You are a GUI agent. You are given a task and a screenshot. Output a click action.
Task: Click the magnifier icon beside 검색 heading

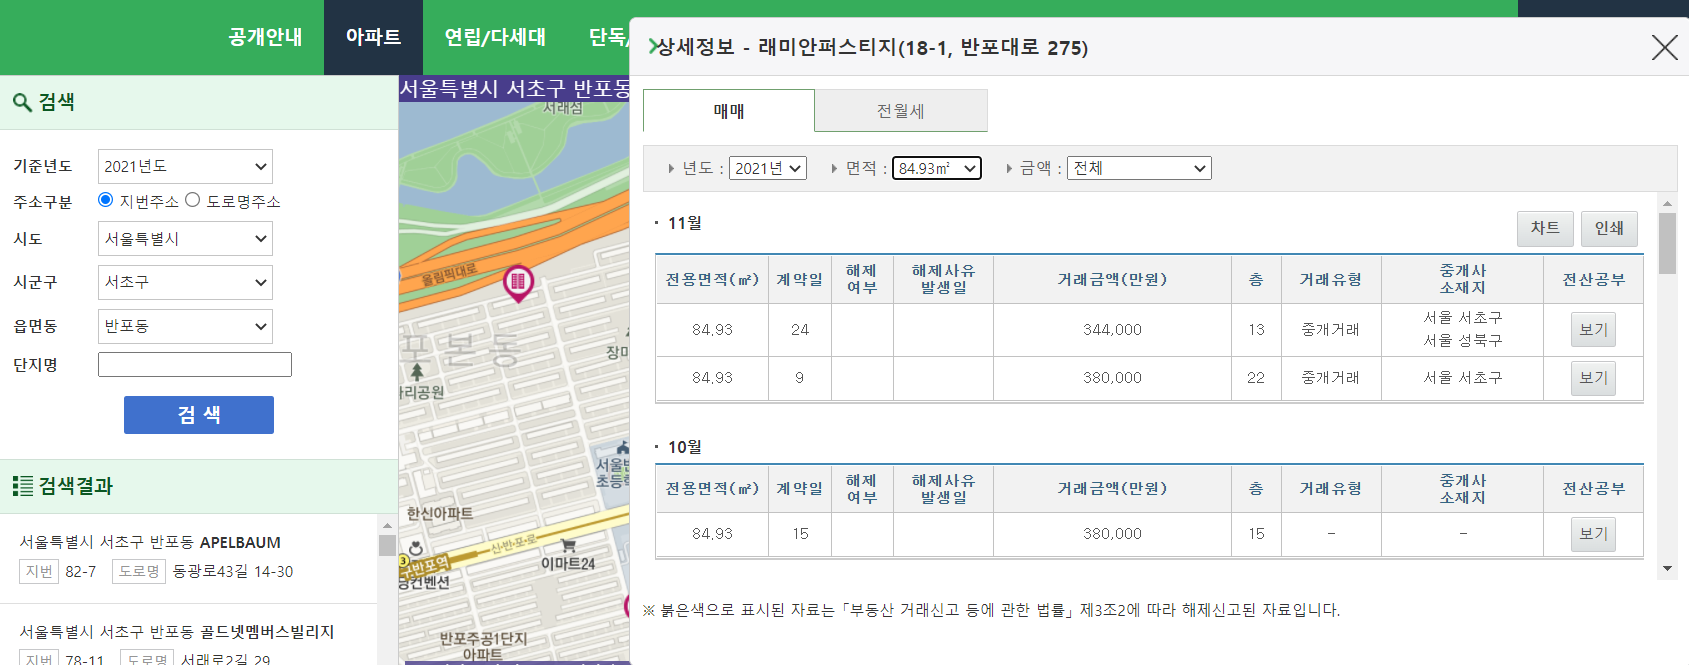click(x=22, y=102)
